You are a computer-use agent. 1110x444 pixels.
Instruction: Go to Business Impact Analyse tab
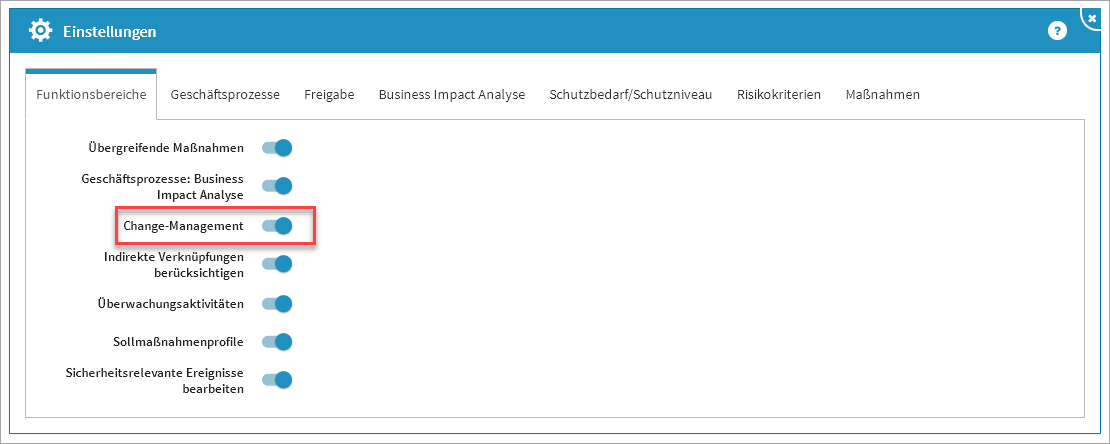click(451, 95)
